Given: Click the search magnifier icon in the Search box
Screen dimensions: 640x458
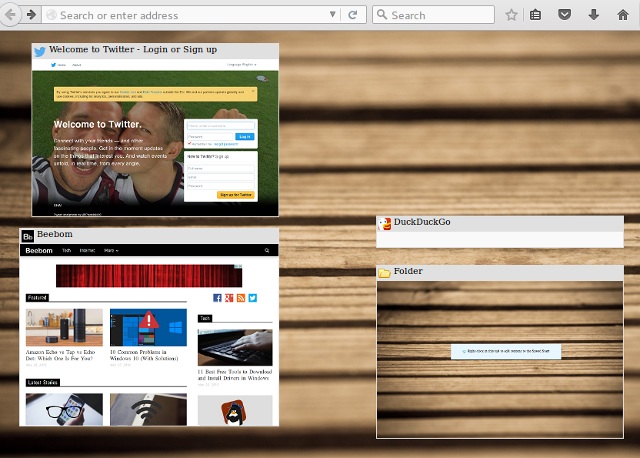Looking at the screenshot, I should [x=382, y=15].
